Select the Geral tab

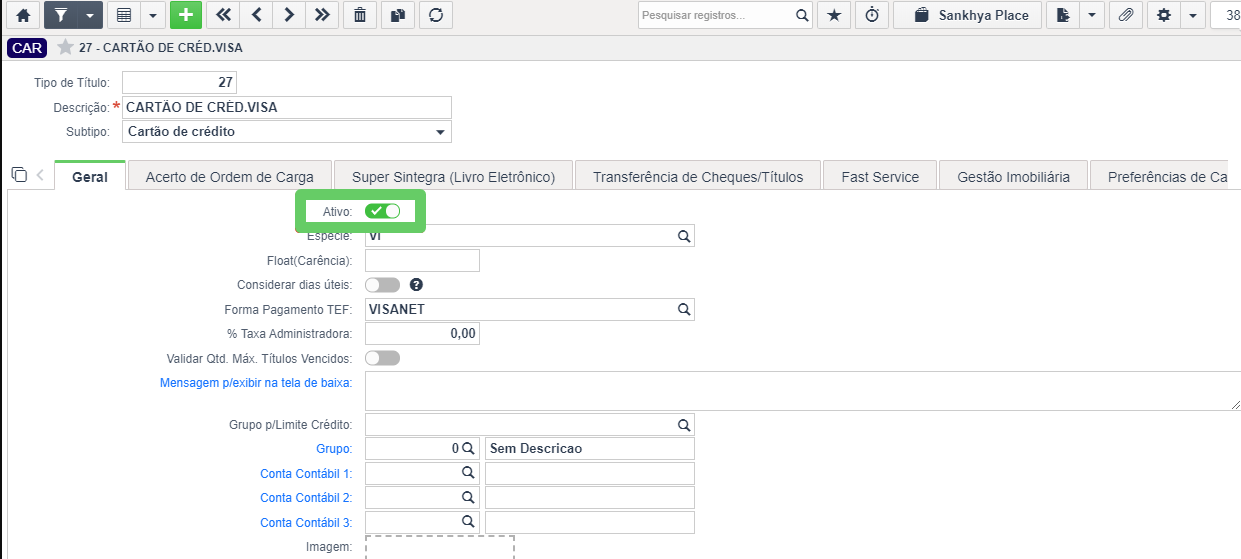point(90,177)
